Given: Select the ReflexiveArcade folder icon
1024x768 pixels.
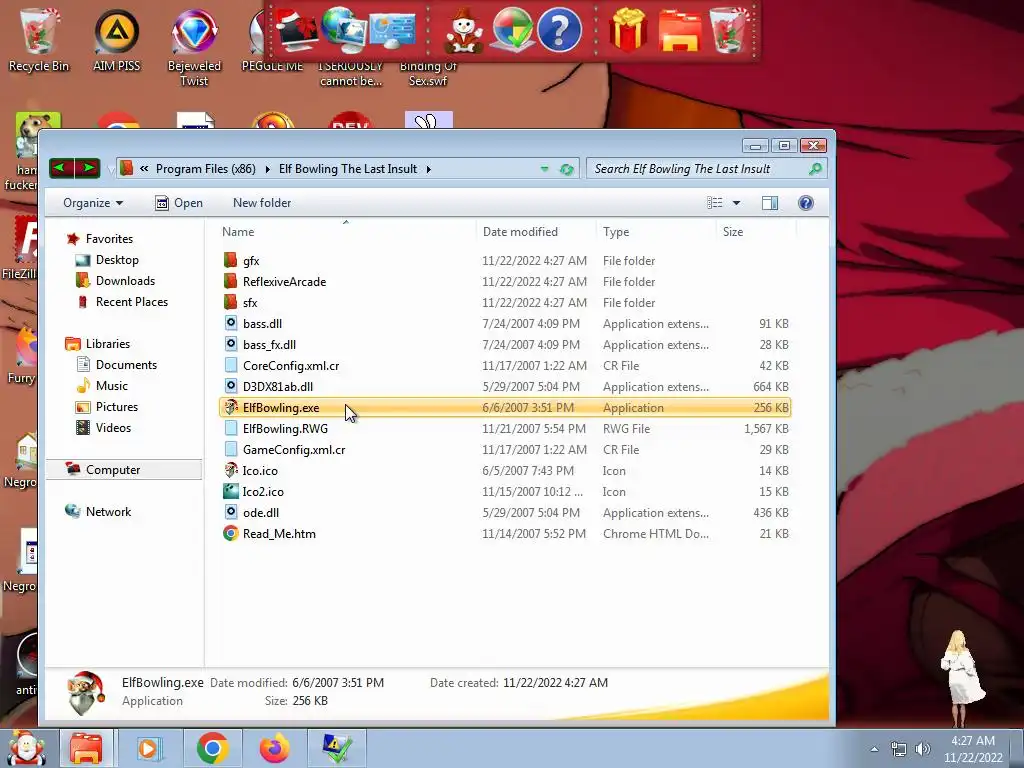Looking at the screenshot, I should [230, 281].
